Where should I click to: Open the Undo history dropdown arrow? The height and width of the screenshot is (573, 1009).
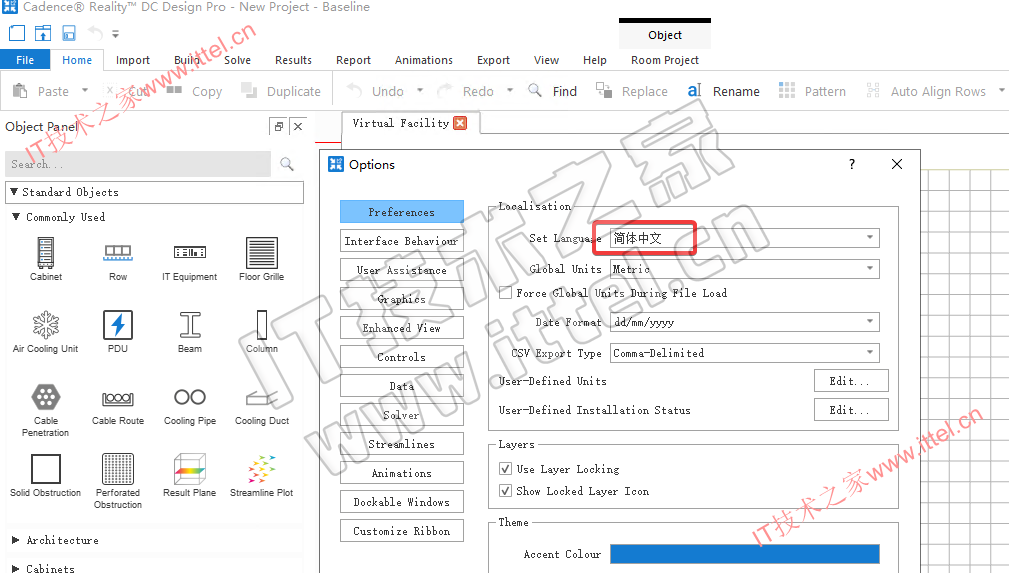point(420,91)
